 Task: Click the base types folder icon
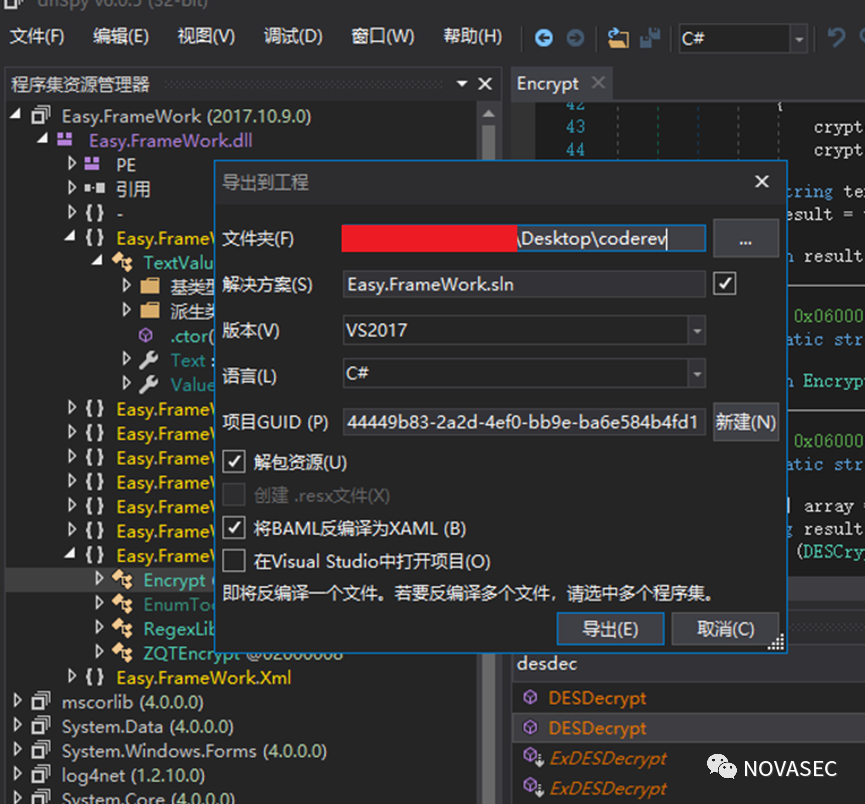[x=149, y=286]
